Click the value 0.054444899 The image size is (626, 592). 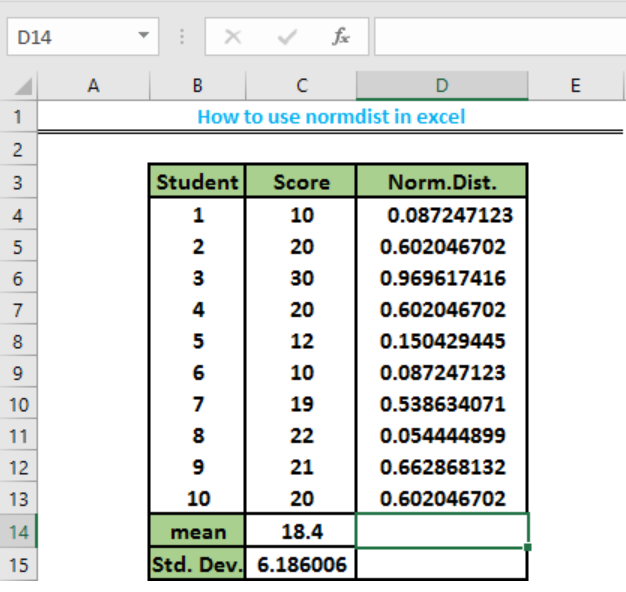(x=443, y=436)
